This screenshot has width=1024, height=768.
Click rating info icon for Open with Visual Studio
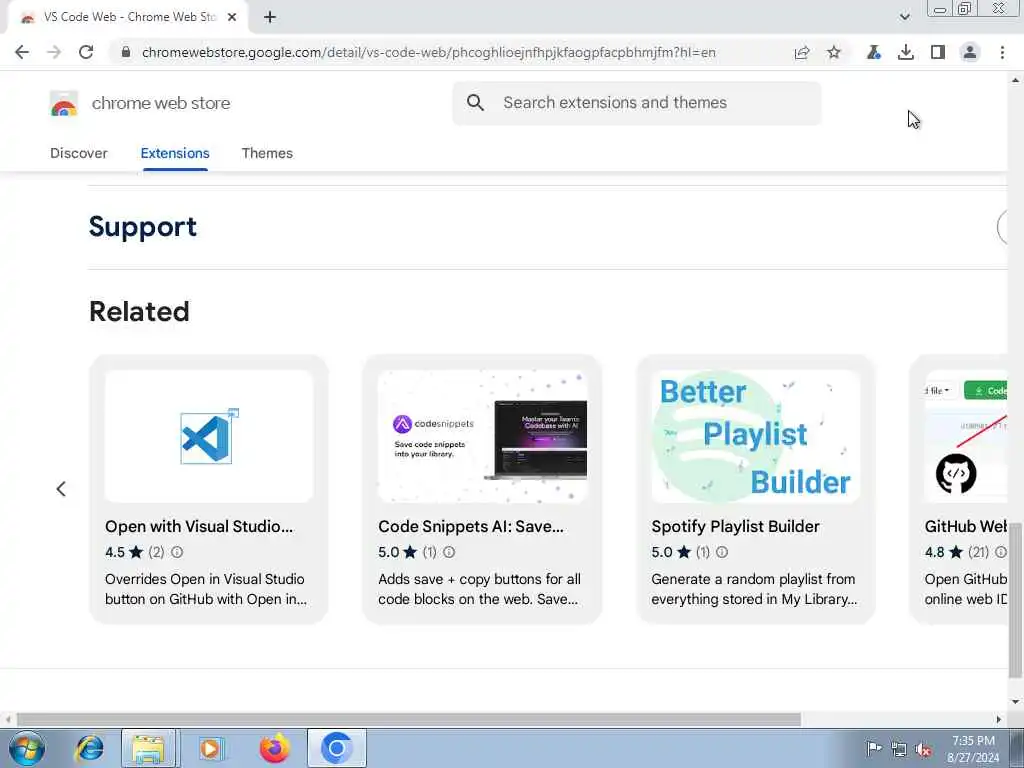click(177, 552)
